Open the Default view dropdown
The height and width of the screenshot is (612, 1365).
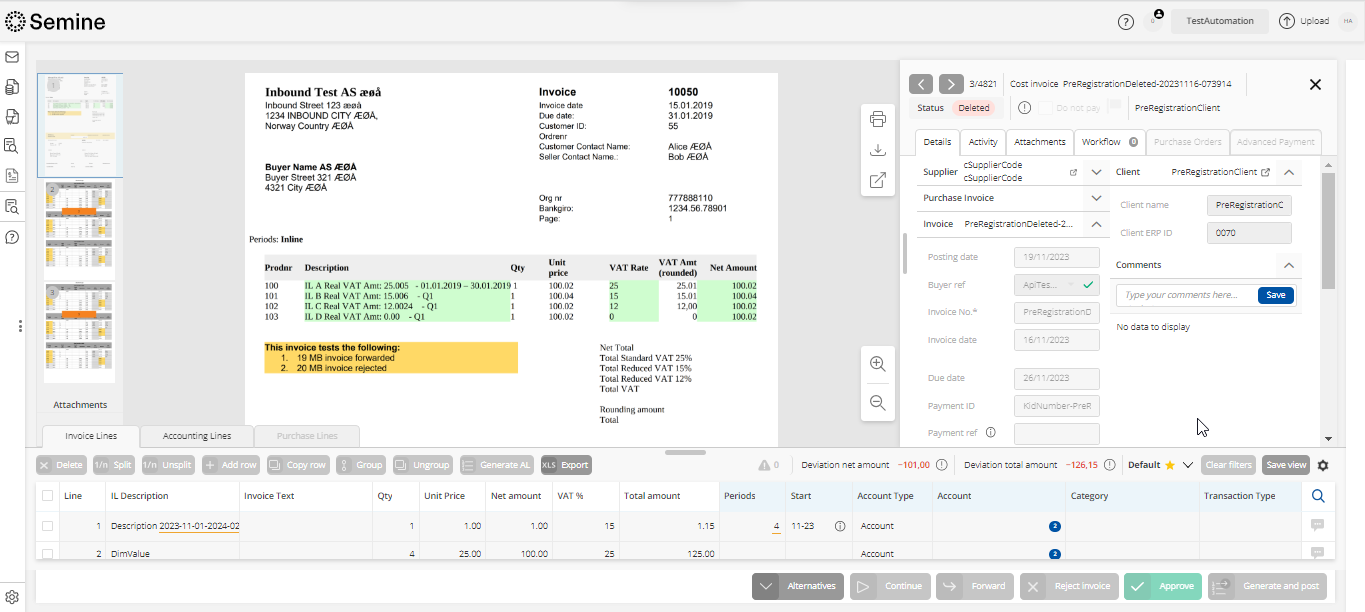click(x=1188, y=465)
